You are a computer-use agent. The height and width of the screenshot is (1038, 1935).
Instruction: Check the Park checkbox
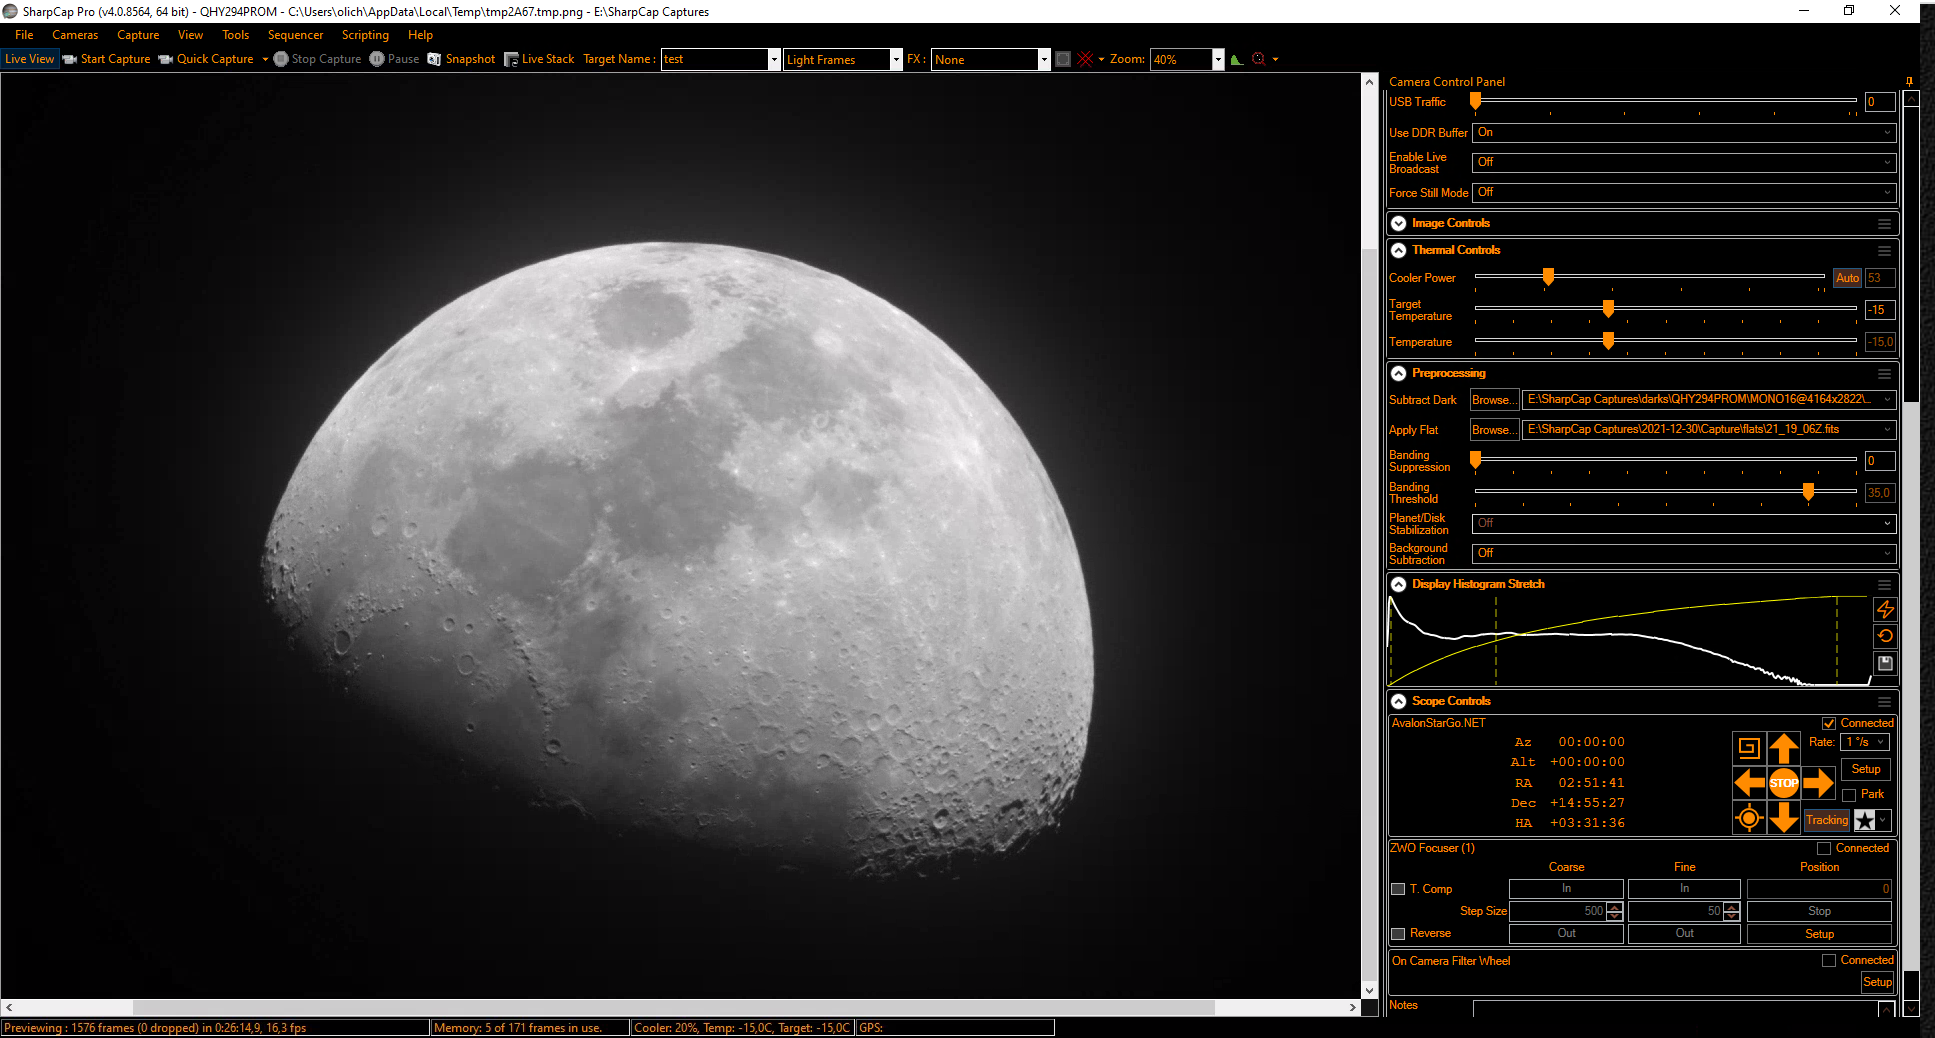[x=1849, y=795]
